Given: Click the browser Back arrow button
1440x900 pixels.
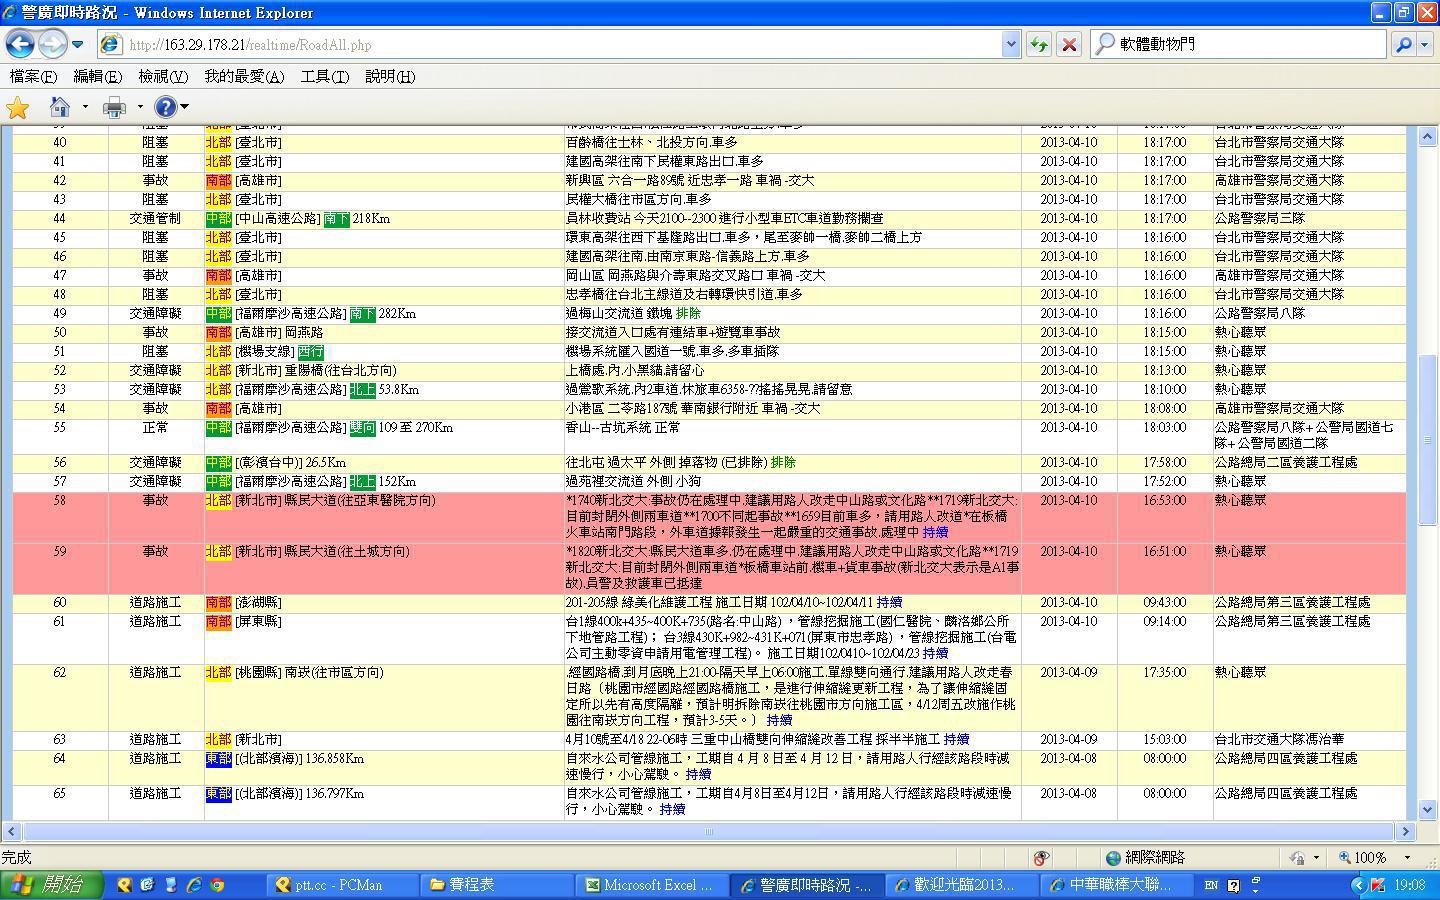Looking at the screenshot, I should point(20,44).
